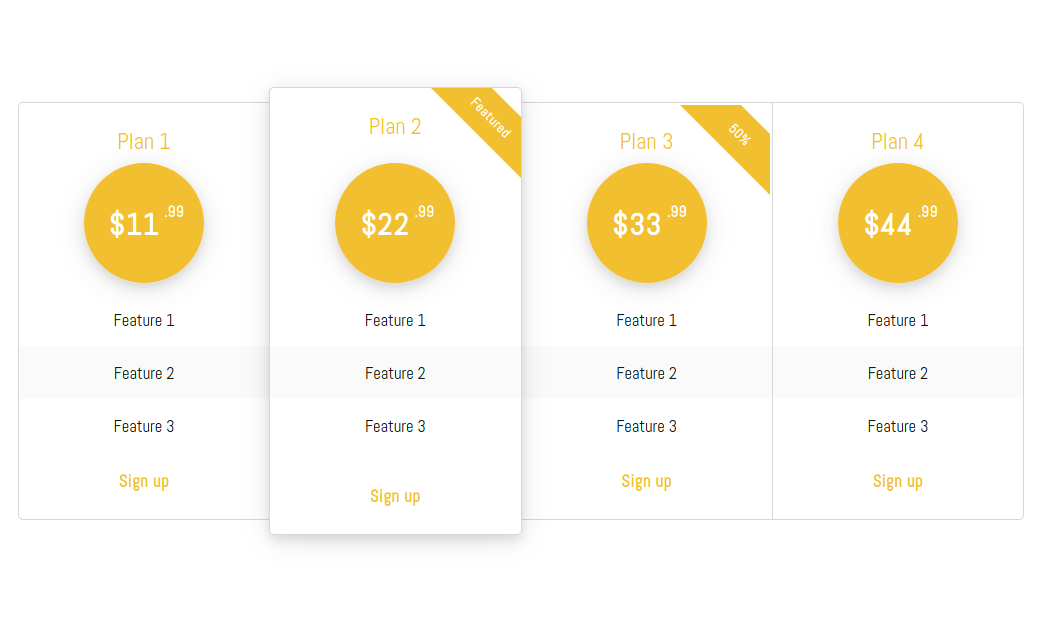Select the Plan 1 heading
Viewport: 1043px width, 623px height.
click(x=144, y=142)
